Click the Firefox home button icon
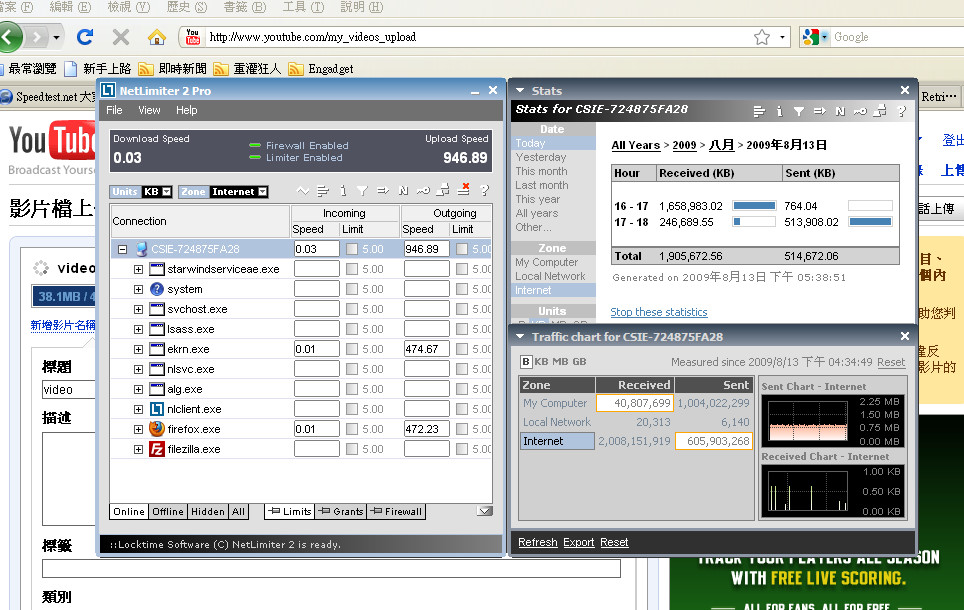The width and height of the screenshot is (964, 610). coord(156,37)
